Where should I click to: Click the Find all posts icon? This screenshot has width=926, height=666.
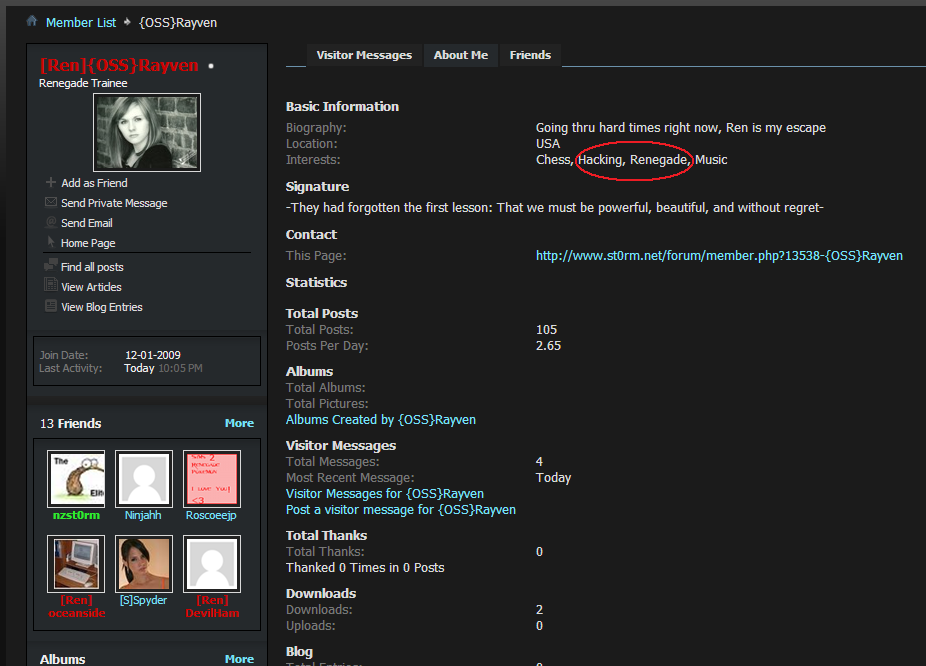tap(51, 267)
